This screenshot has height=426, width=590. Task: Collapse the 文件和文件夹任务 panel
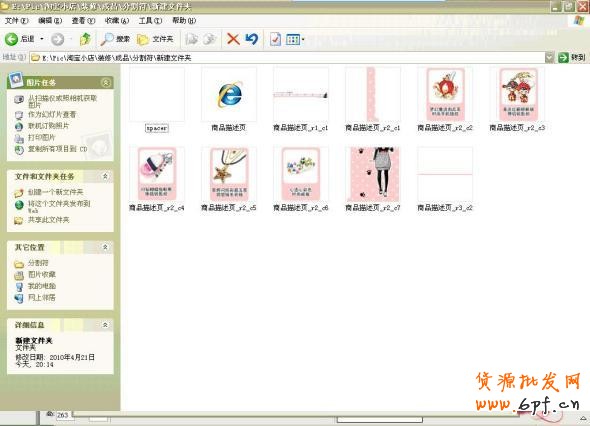coord(105,176)
